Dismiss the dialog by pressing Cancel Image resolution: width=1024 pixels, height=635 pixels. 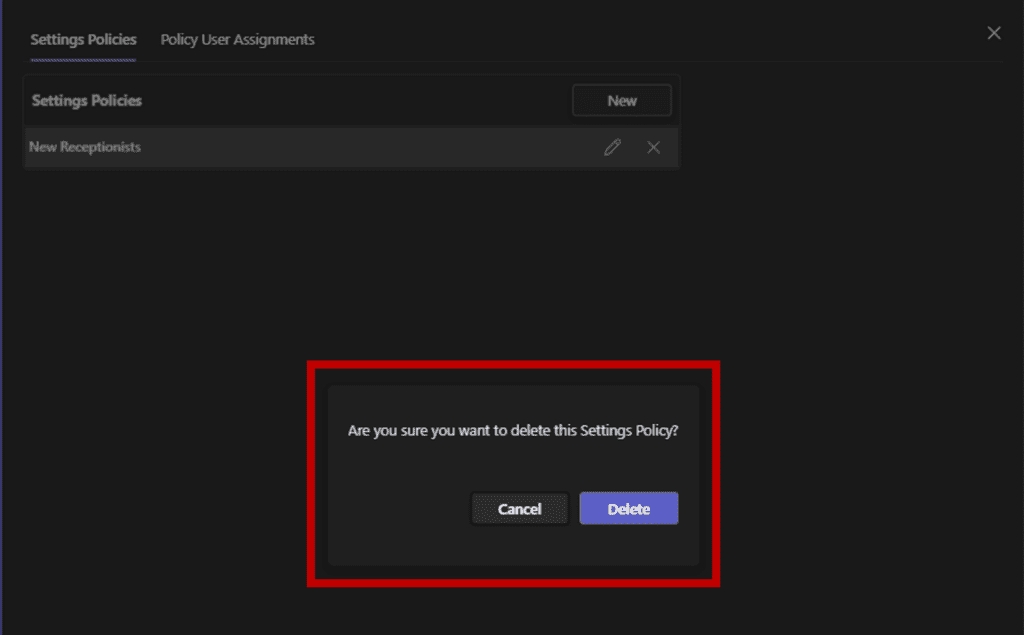pos(519,508)
